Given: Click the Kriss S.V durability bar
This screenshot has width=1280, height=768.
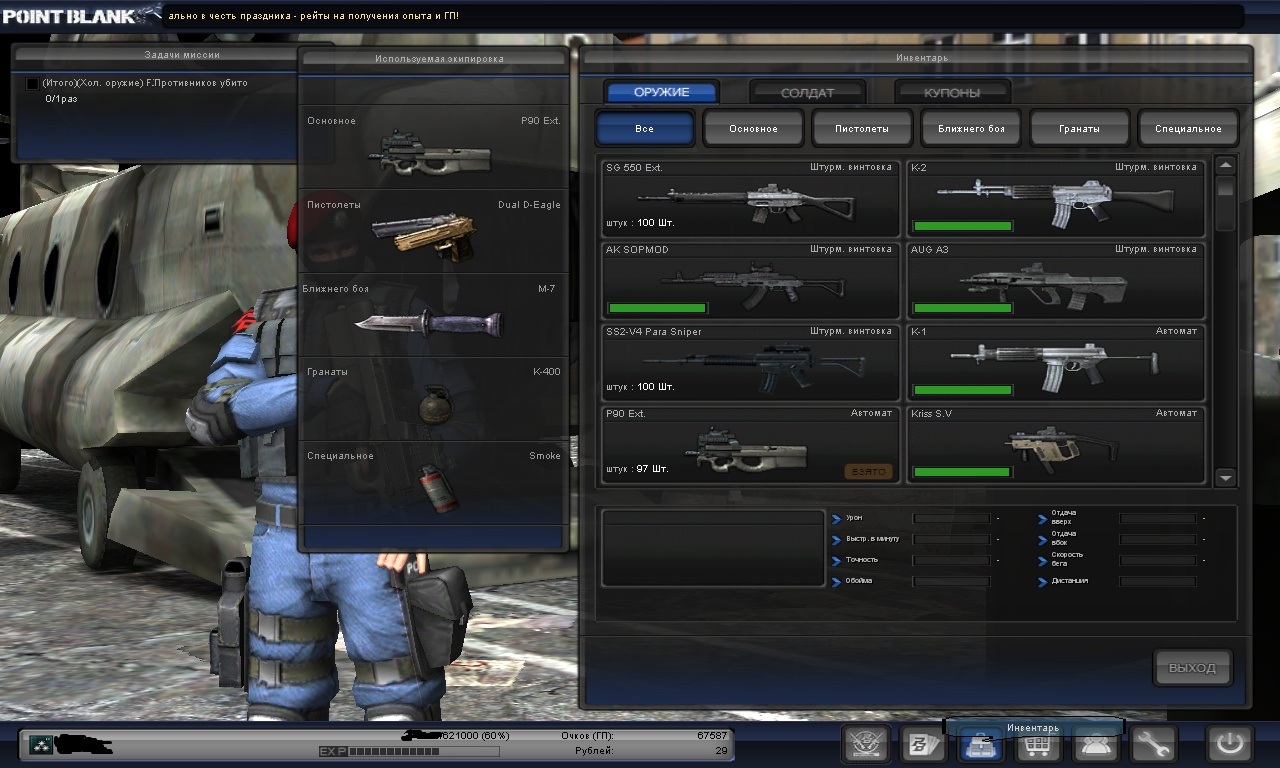Looking at the screenshot, I should (x=962, y=472).
